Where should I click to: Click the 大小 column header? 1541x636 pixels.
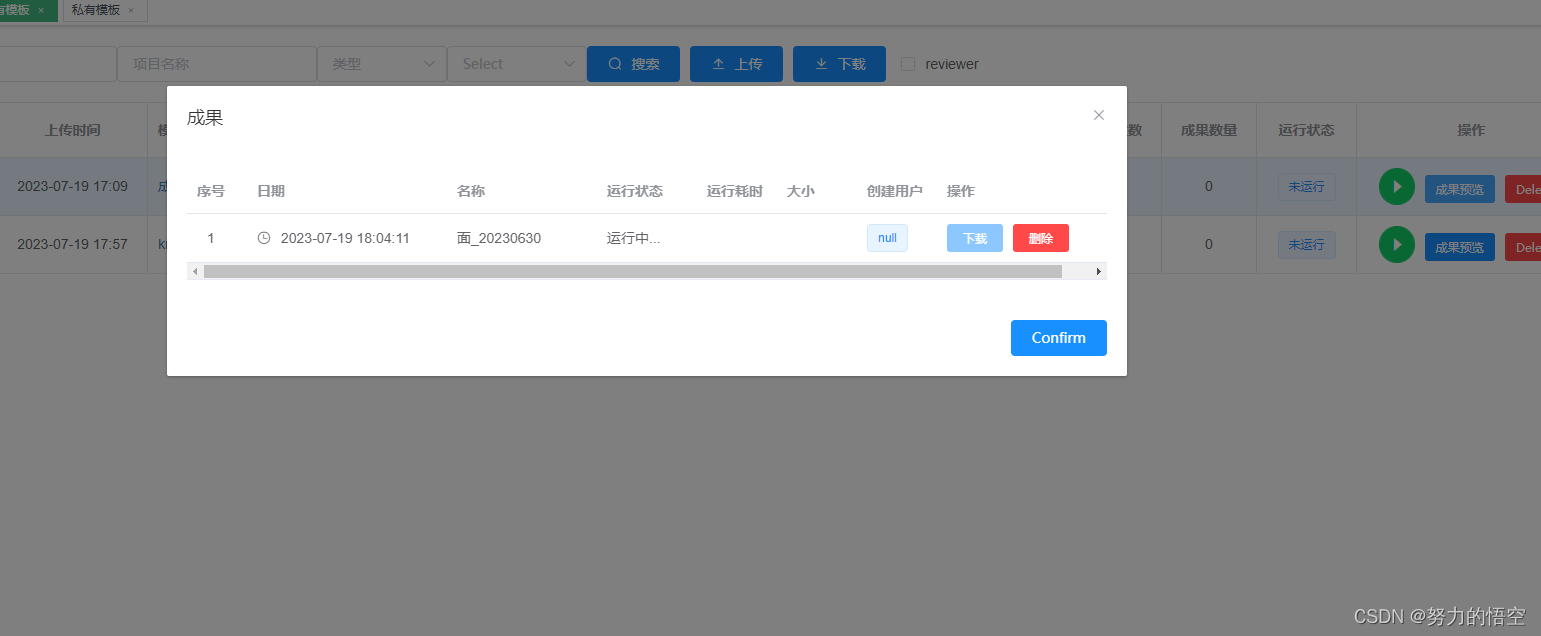801,191
